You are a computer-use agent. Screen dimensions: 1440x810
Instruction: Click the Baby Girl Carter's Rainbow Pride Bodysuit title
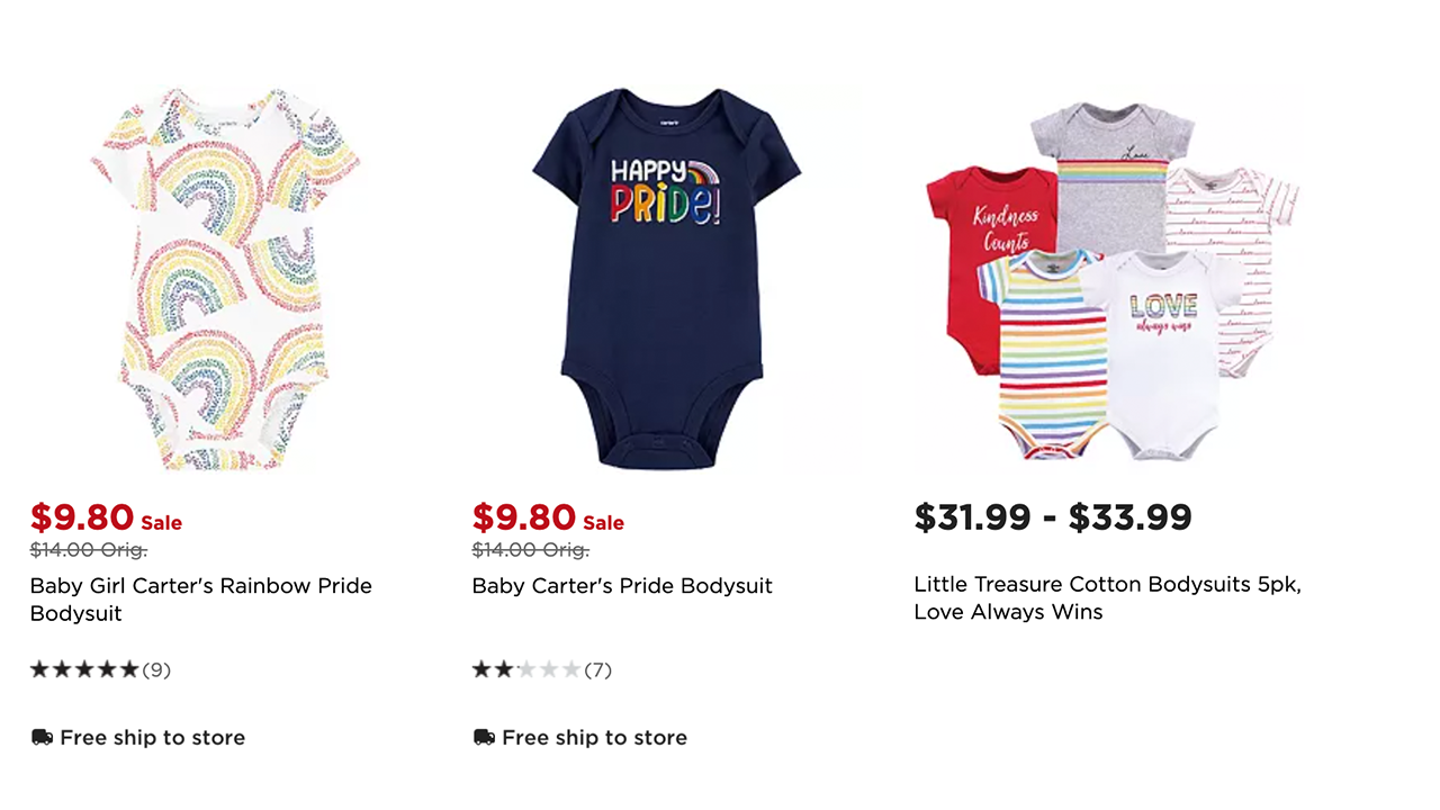point(201,600)
